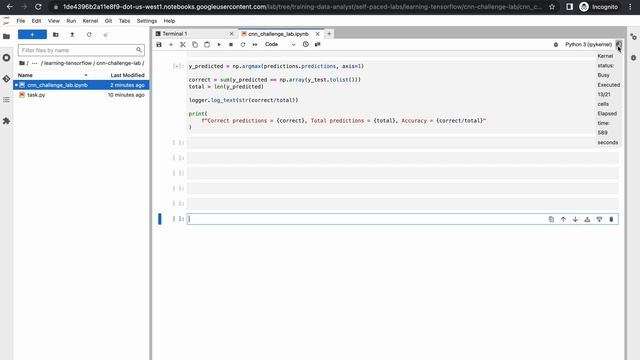This screenshot has height=360, width=640.
Task: Save the notebook with the disk icon
Action: coord(159,44)
